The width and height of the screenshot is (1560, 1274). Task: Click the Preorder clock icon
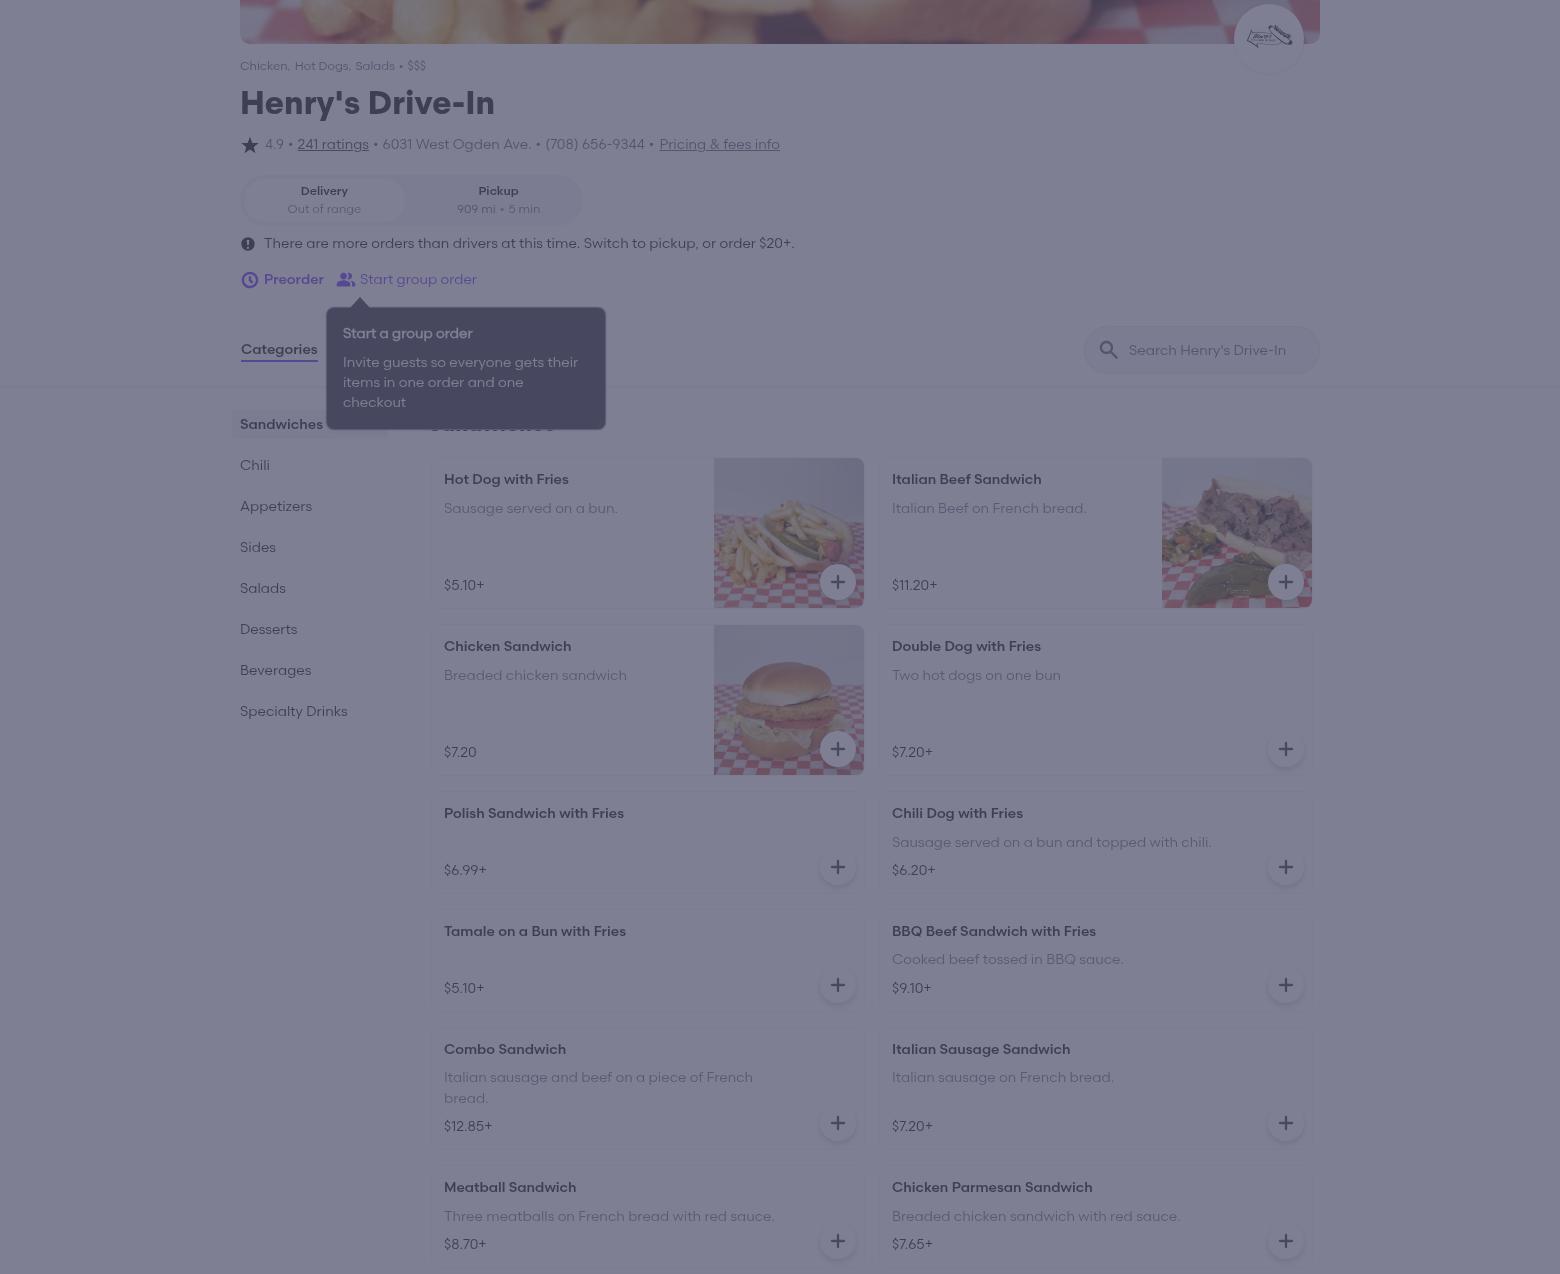click(x=250, y=280)
